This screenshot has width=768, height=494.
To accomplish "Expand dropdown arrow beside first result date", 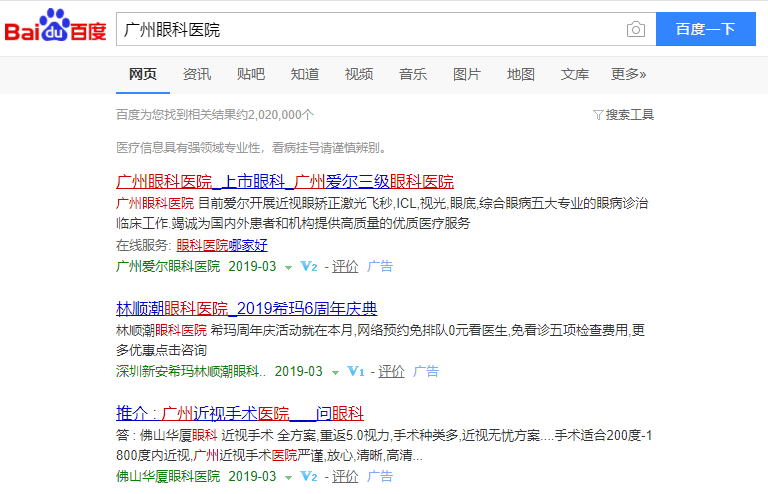I will (x=288, y=267).
